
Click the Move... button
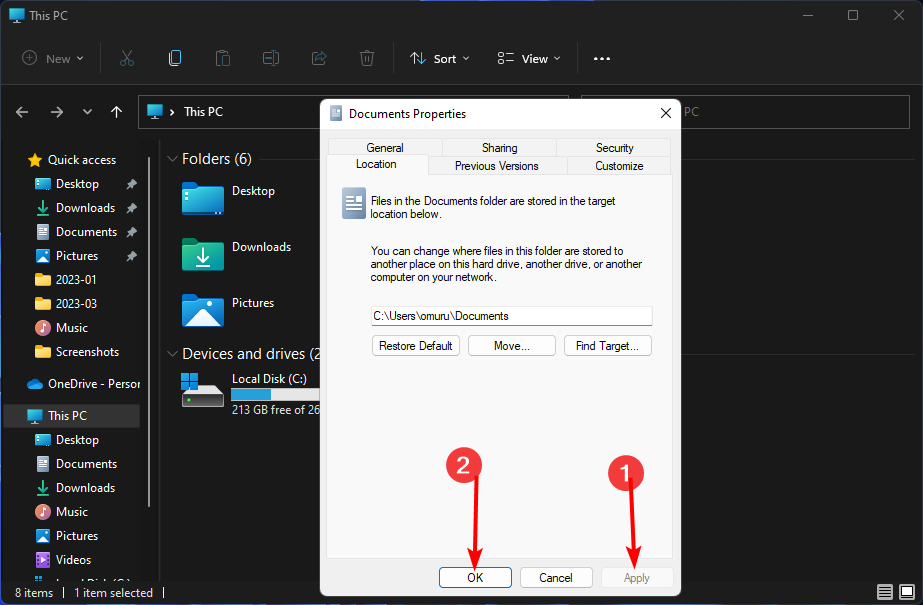click(x=512, y=345)
